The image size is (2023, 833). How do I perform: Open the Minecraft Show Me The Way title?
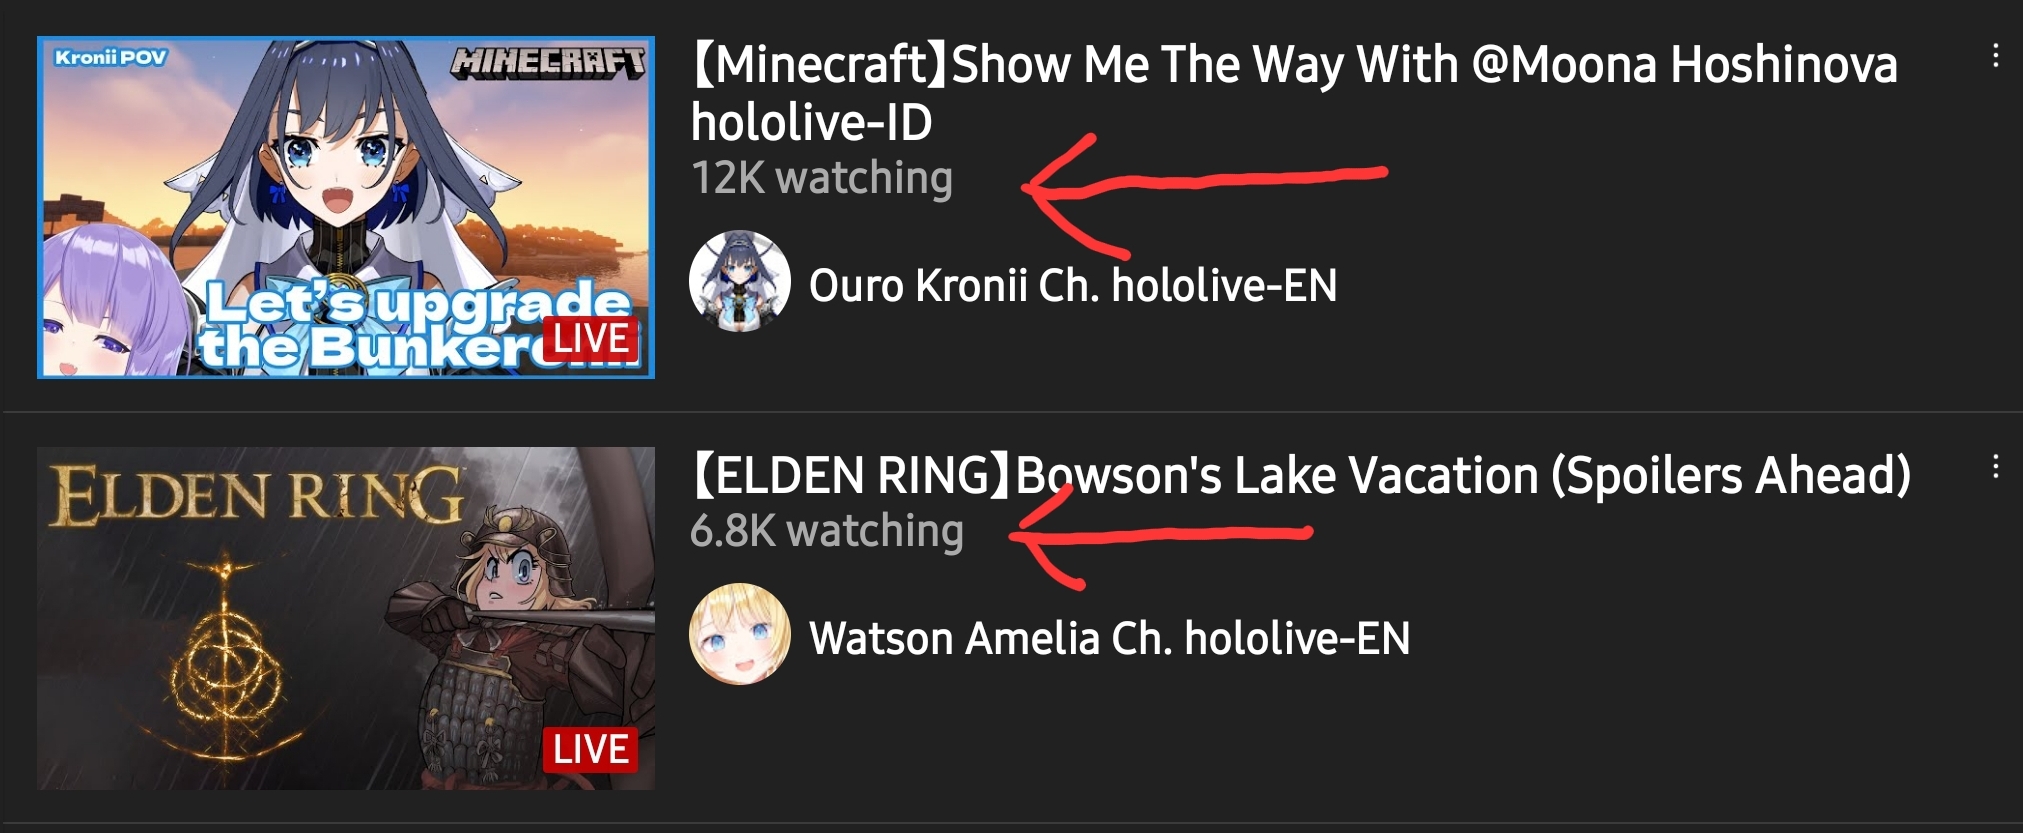pyautogui.click(x=1294, y=93)
